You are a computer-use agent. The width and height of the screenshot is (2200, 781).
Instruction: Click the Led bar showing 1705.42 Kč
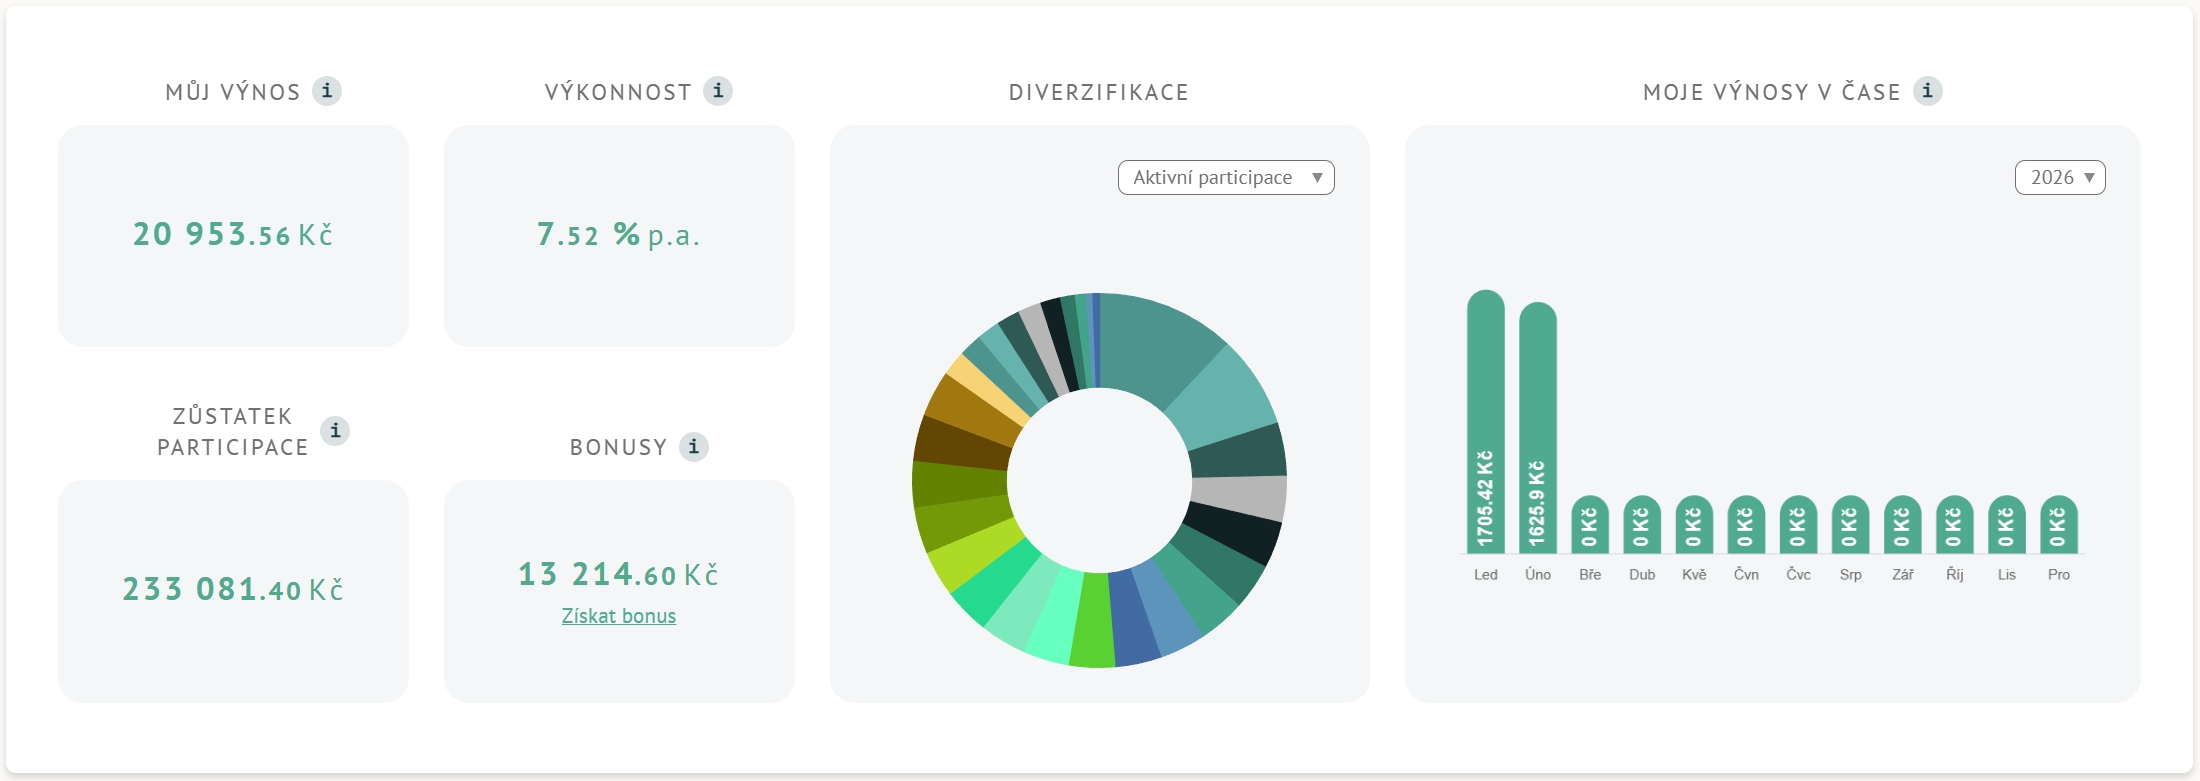pyautogui.click(x=1485, y=420)
